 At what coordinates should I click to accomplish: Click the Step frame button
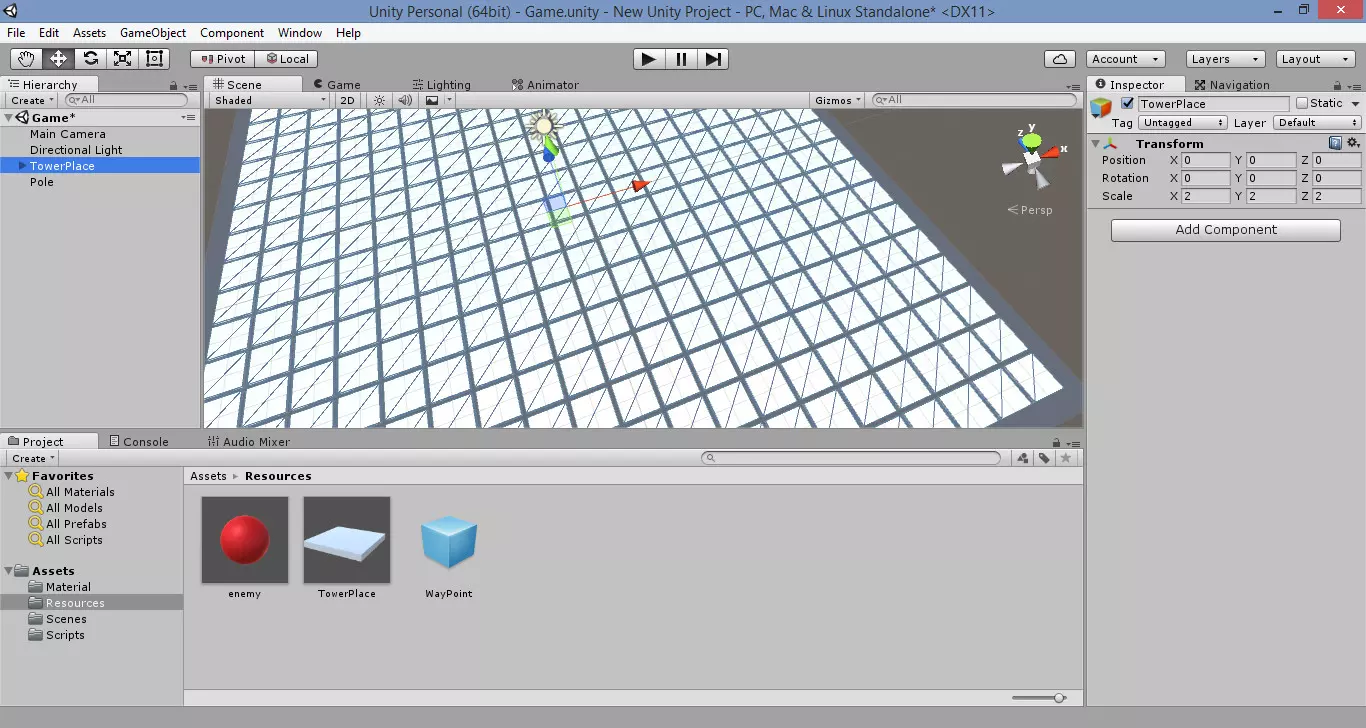tap(712, 59)
